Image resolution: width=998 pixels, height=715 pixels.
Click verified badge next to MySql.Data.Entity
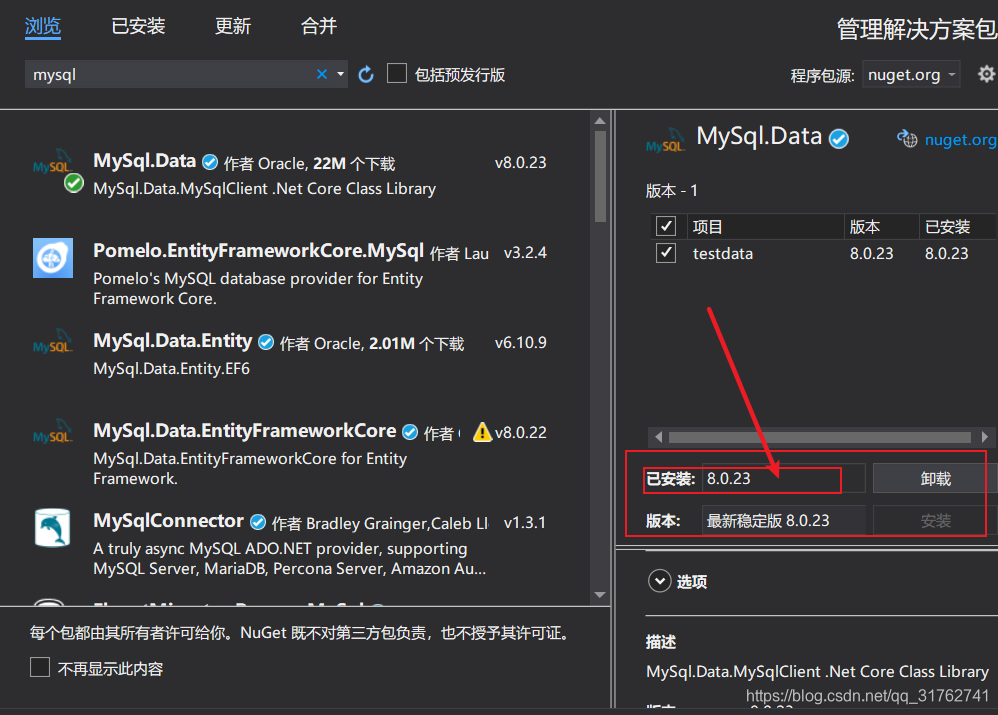pos(266,343)
